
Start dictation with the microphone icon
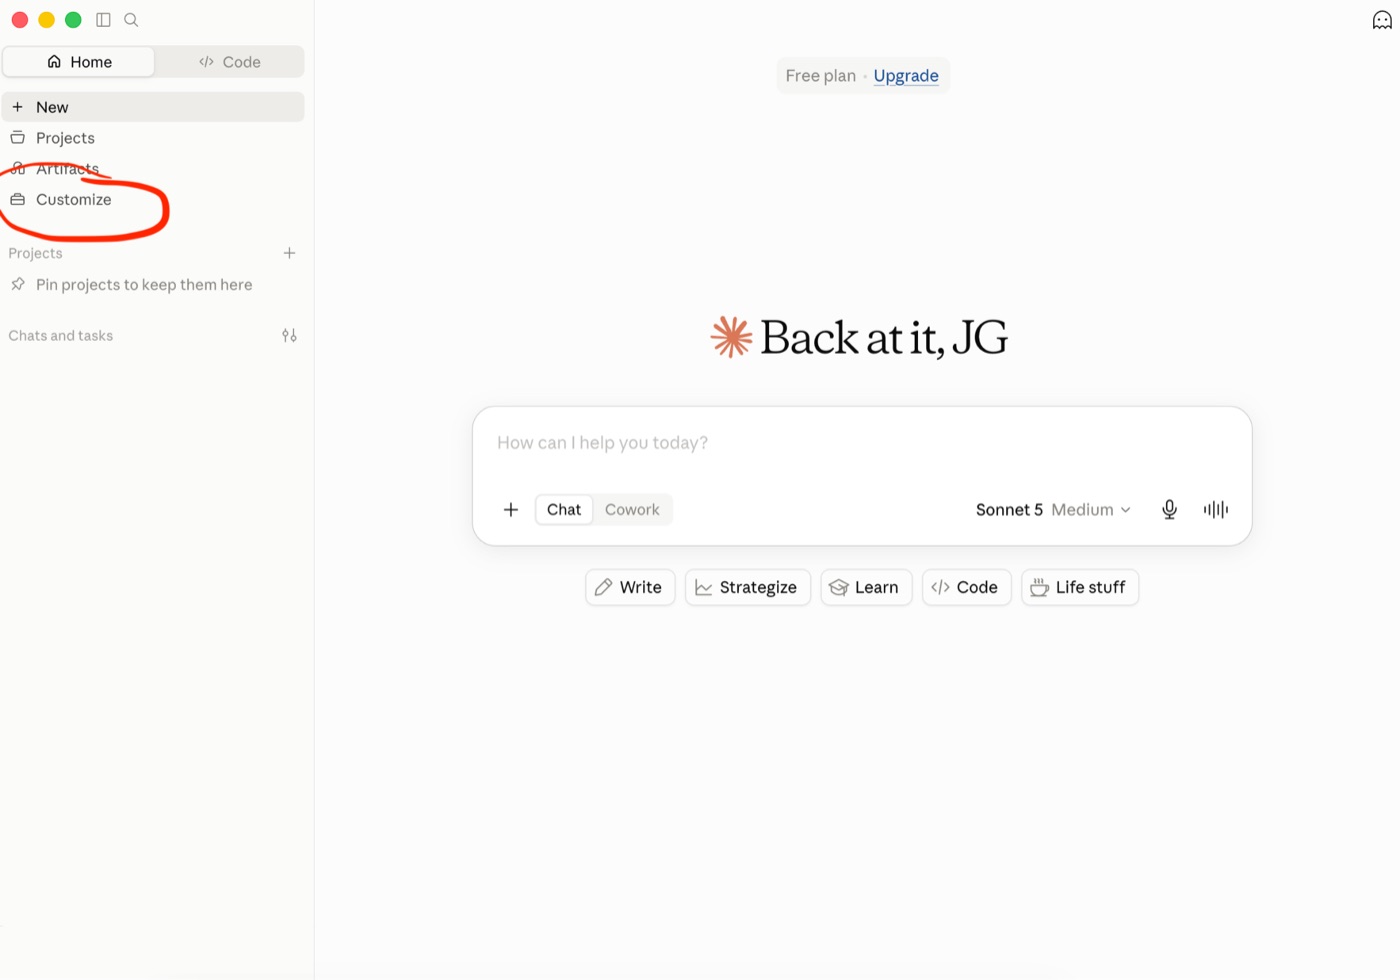pyautogui.click(x=1169, y=510)
